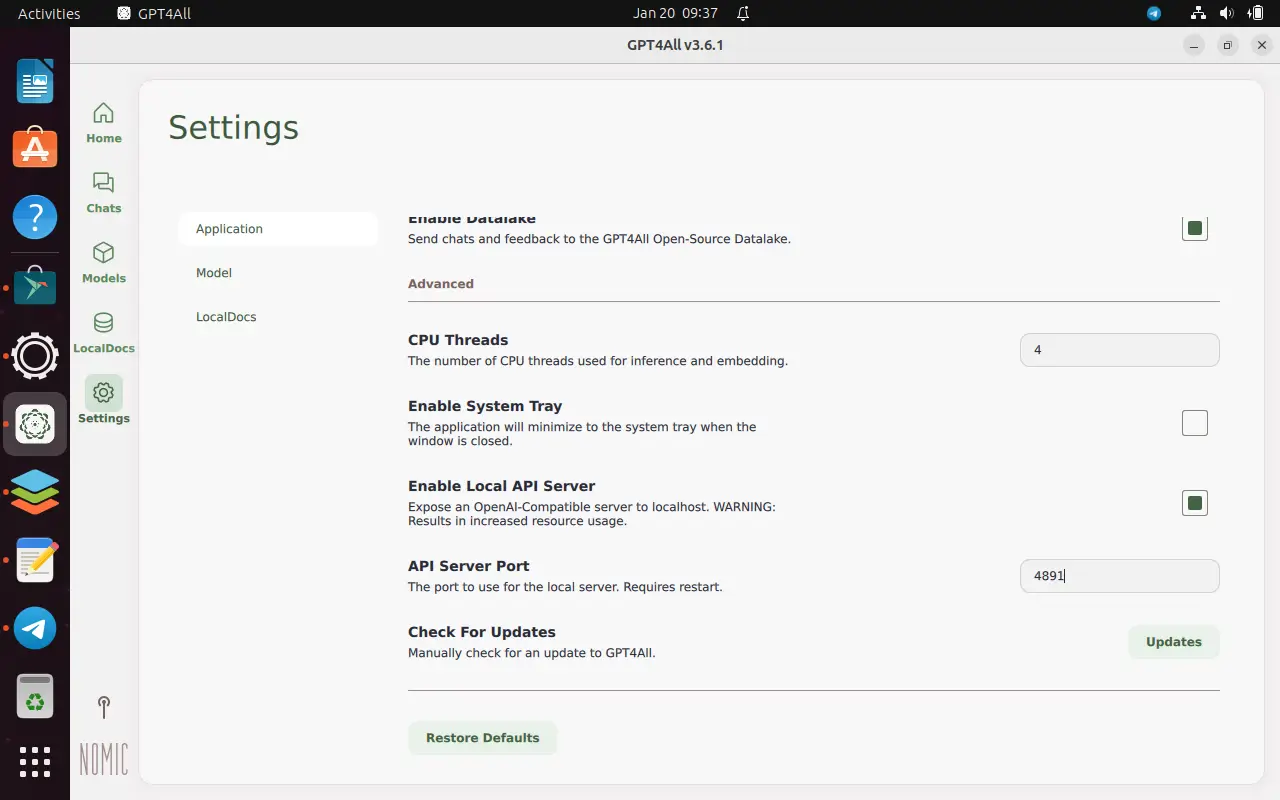Maximize the GPT4All window

1227,45
